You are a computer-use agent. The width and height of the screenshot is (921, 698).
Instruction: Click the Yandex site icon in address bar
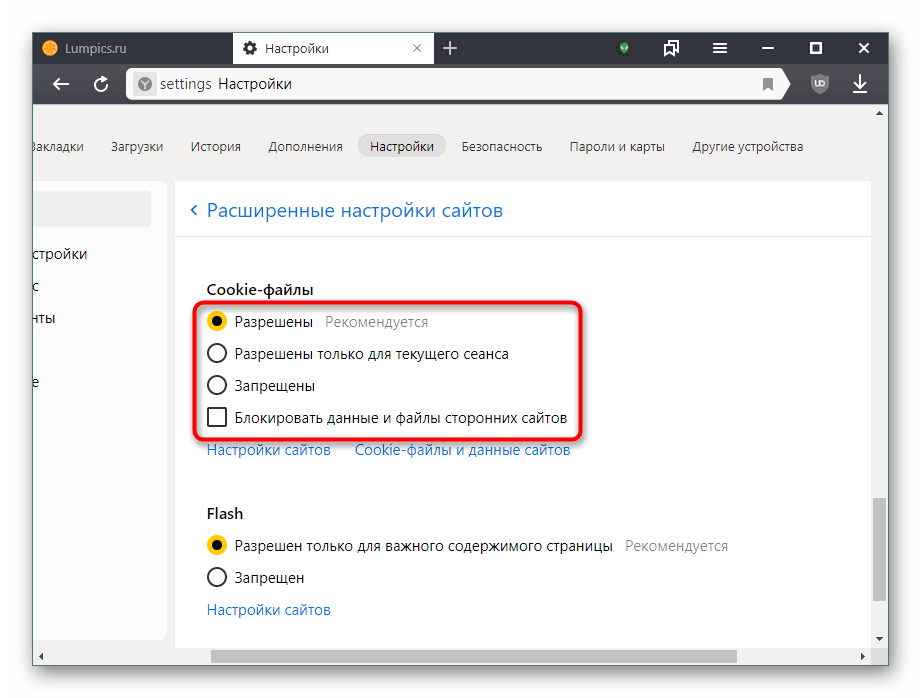tap(144, 85)
